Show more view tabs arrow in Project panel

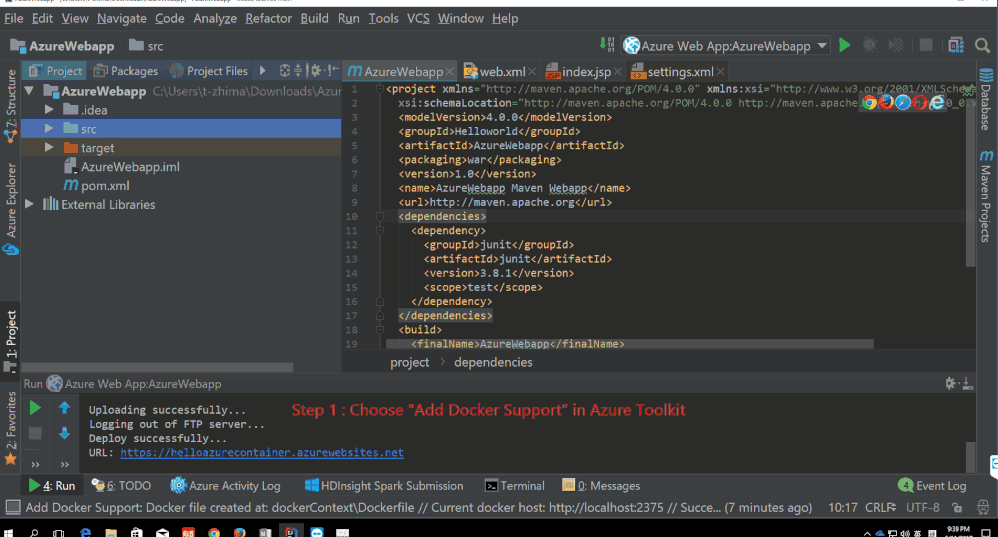[x=262, y=71]
